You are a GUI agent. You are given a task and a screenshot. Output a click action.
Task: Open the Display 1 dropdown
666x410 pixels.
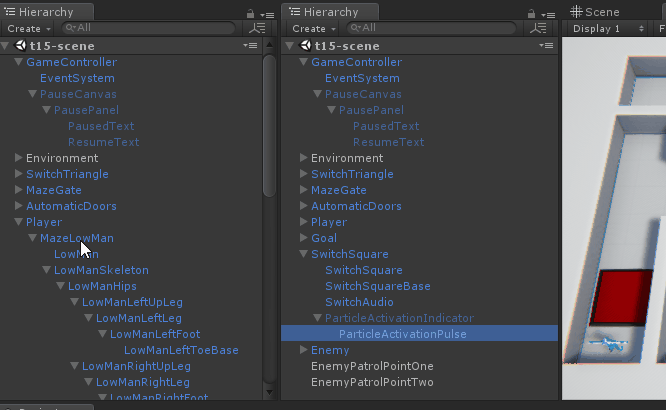[608, 28]
